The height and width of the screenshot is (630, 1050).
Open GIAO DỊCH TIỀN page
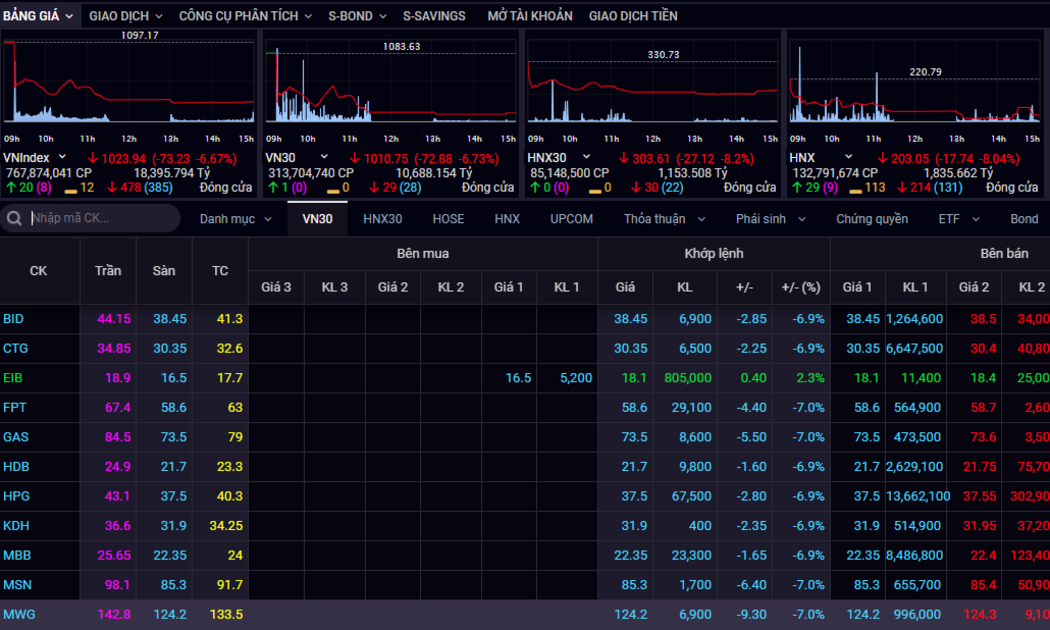point(633,16)
